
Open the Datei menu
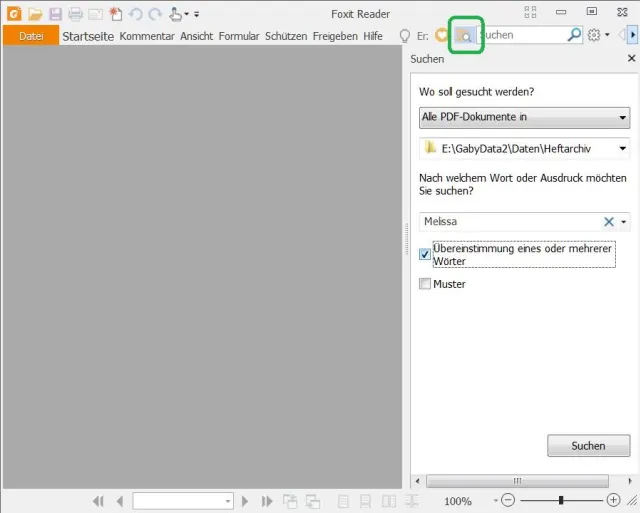click(x=31, y=36)
